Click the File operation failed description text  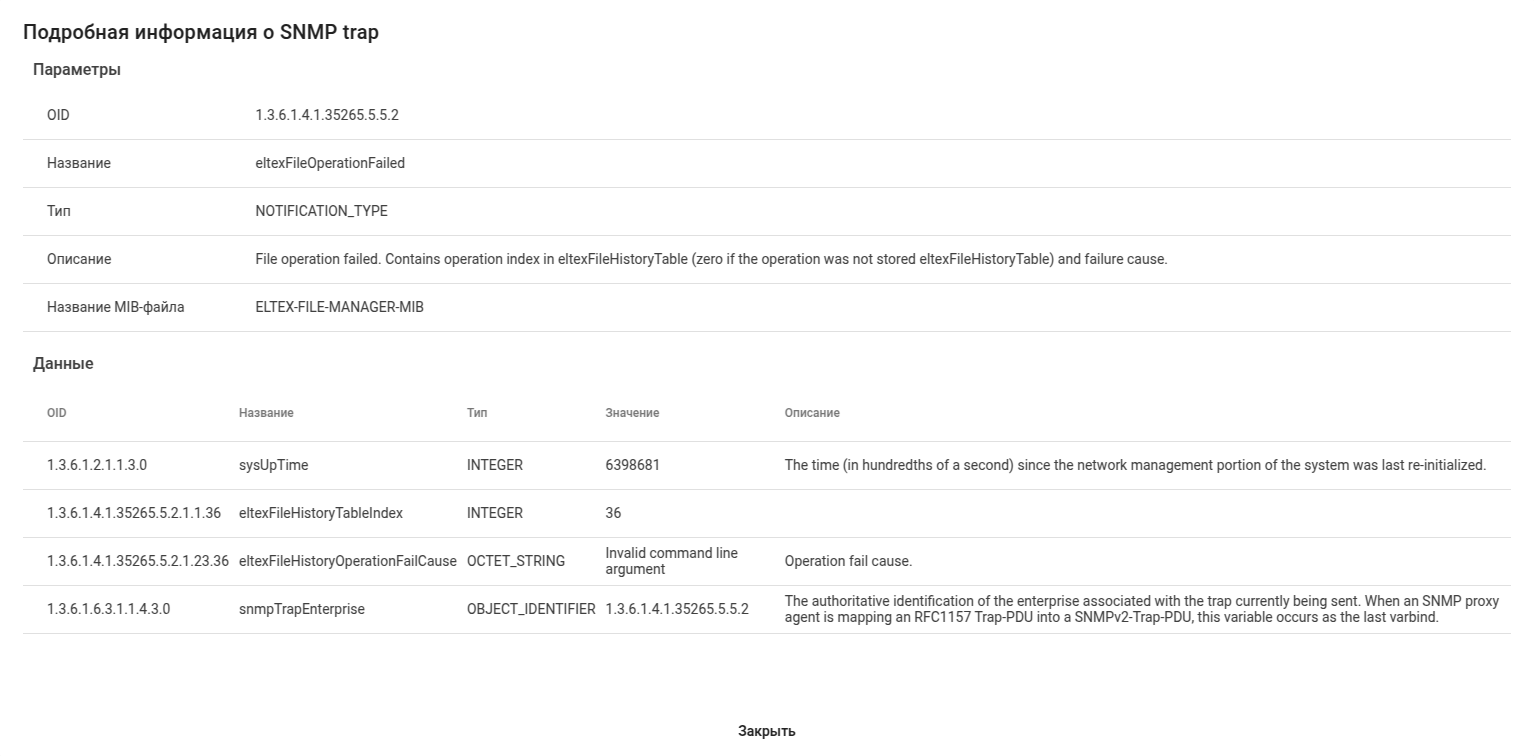point(711,259)
